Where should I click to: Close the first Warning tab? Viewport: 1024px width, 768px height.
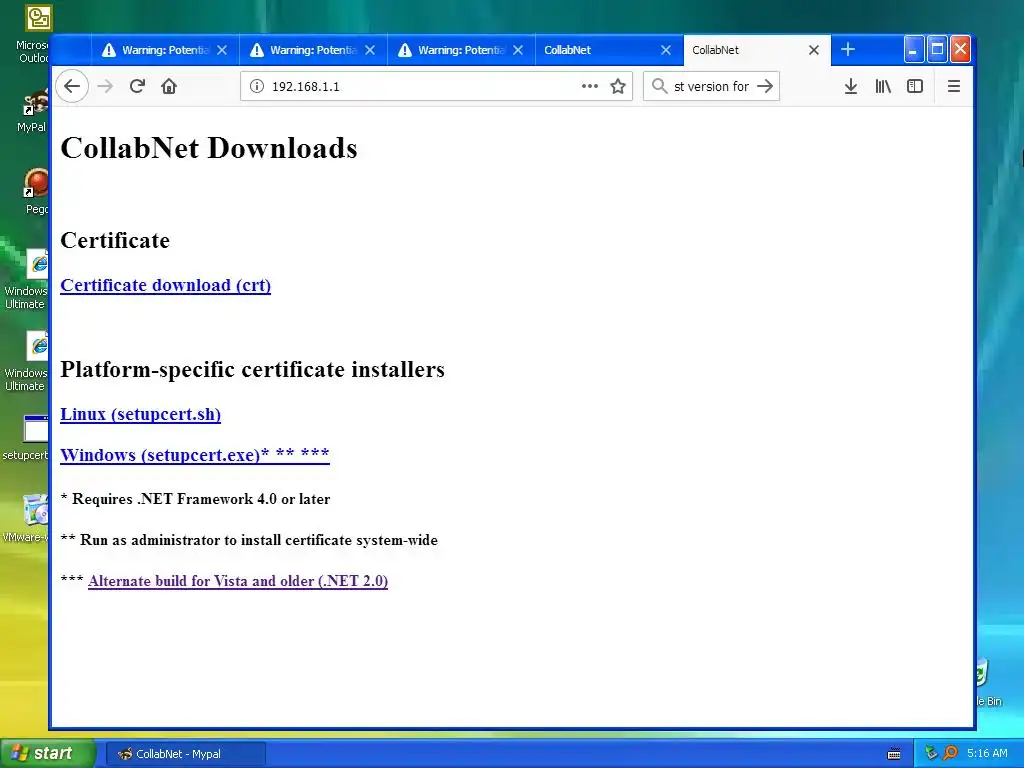(222, 50)
